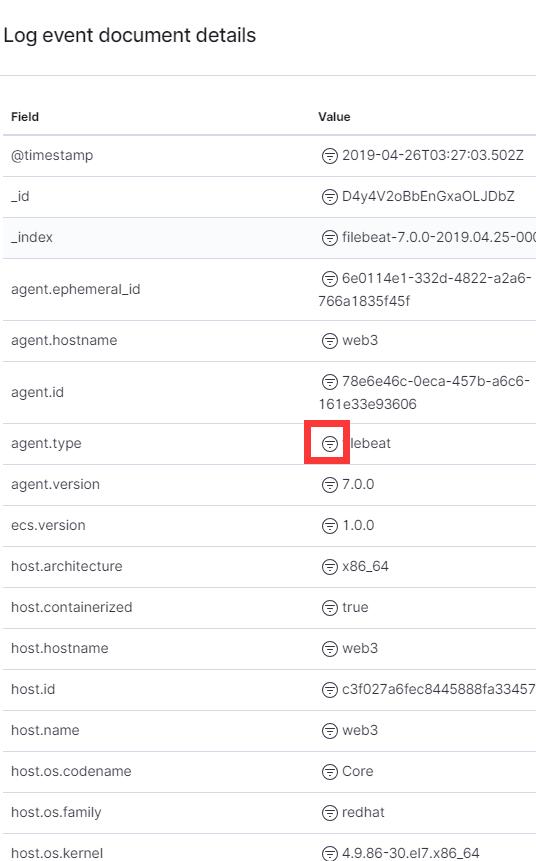Click filter icon for host.os.kernel value
536x861 pixels.
tap(330, 853)
